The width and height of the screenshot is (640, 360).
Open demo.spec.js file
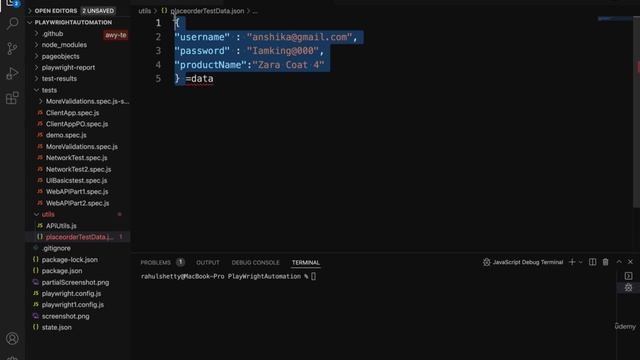(66, 135)
